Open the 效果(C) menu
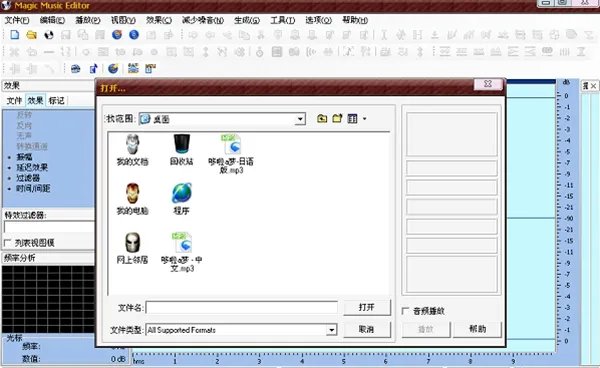 coord(159,20)
